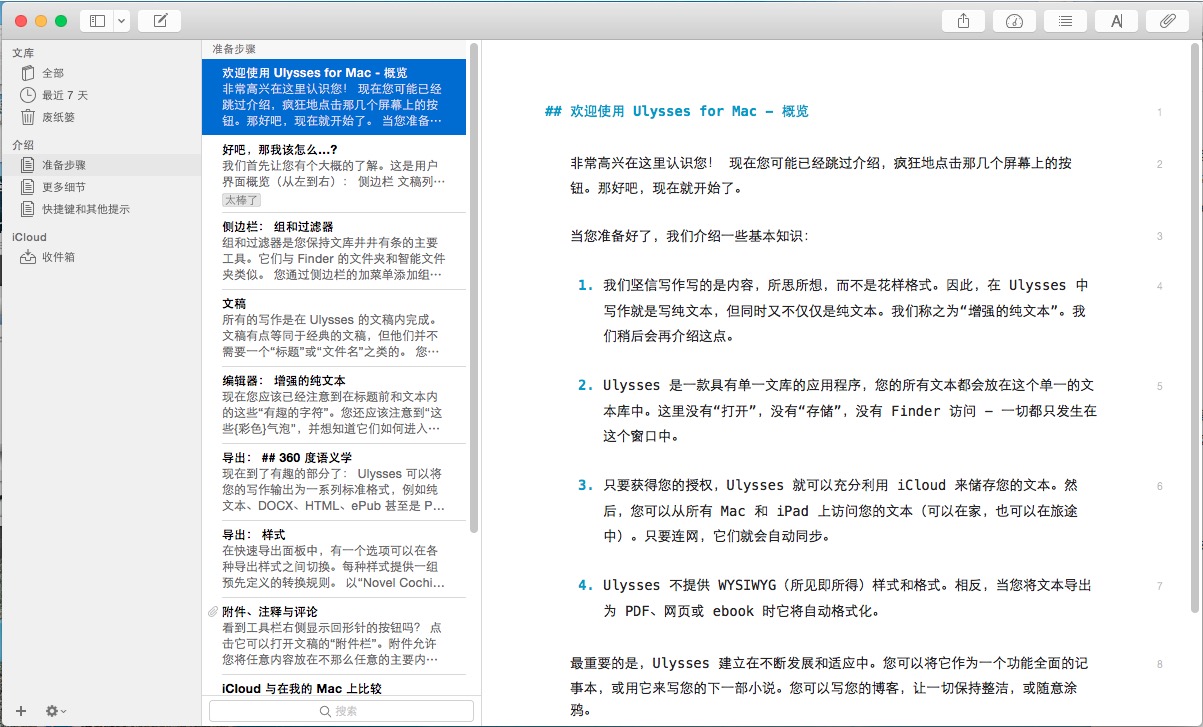Open the iCloud 收件箱 inbox
The height and width of the screenshot is (727, 1203).
pos(58,257)
